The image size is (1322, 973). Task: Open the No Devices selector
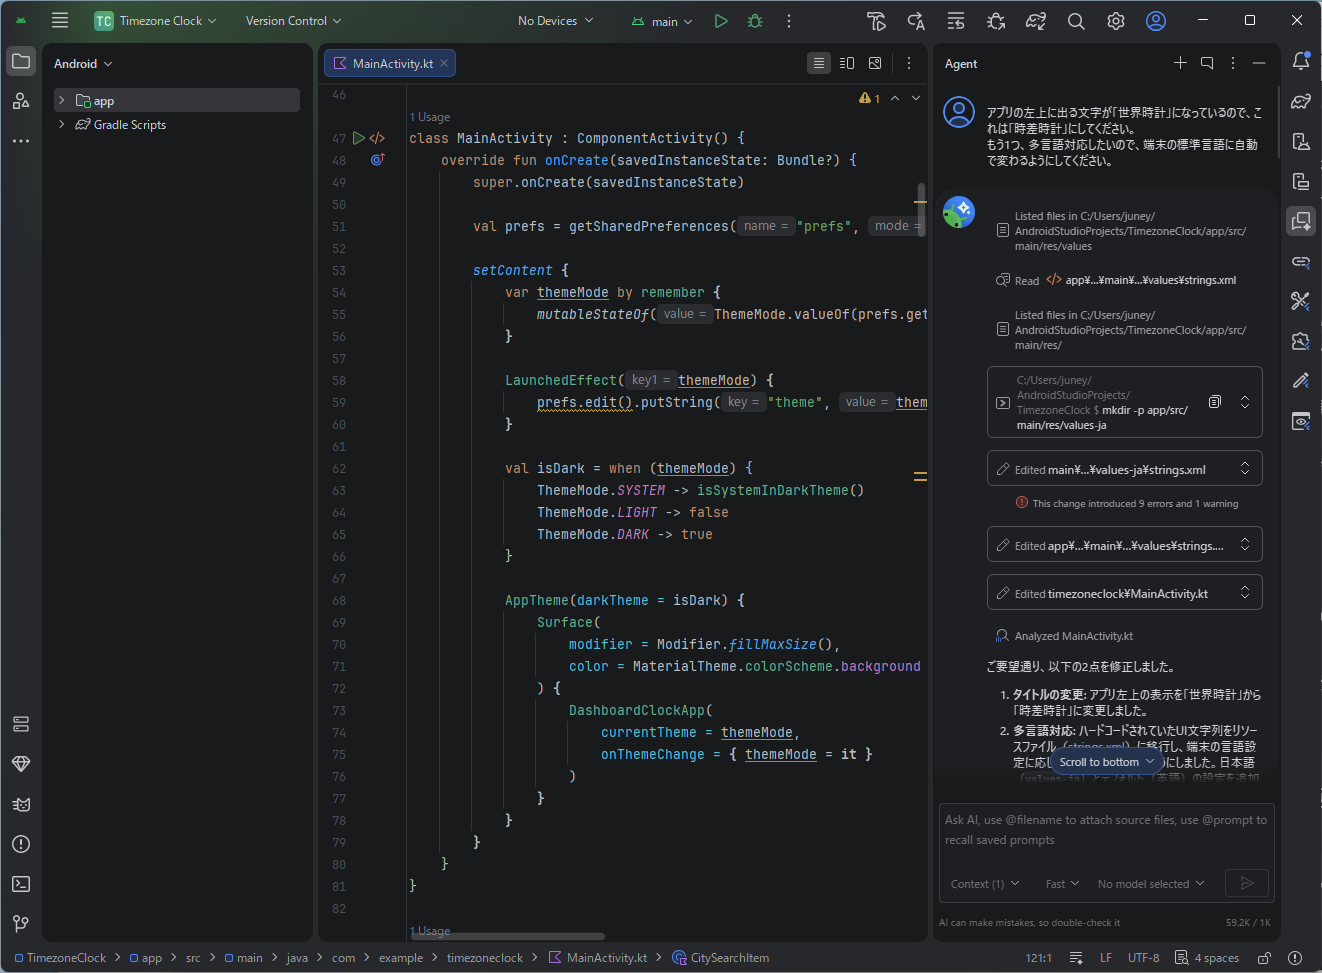556,20
